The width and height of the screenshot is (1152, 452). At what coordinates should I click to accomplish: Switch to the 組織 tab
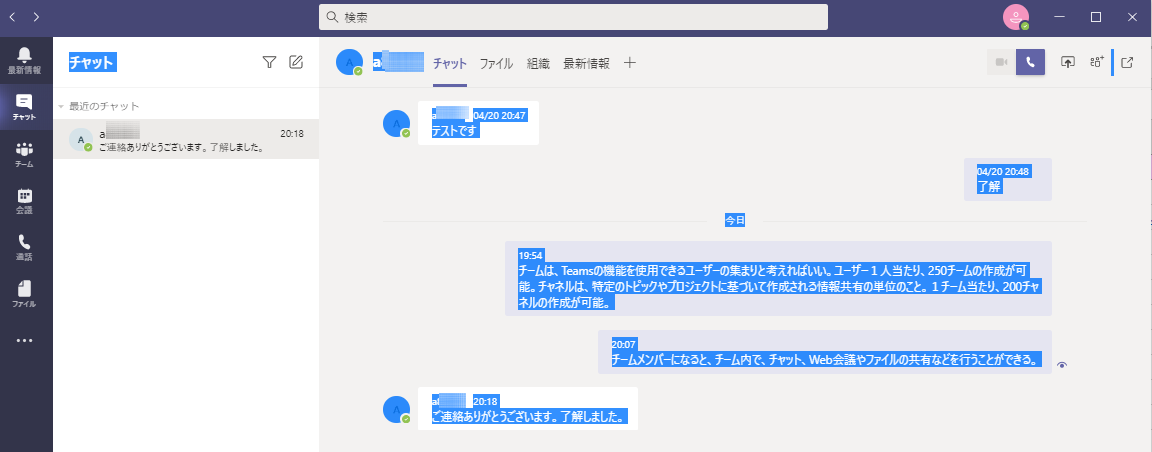click(x=538, y=64)
